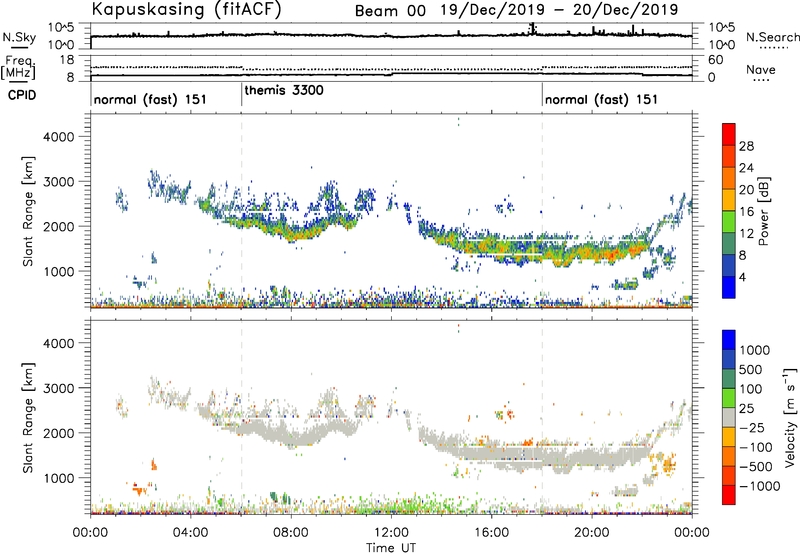Click the 10^5 tick beside N.Sky label
Screen dimensions: 800x554
pos(61,27)
